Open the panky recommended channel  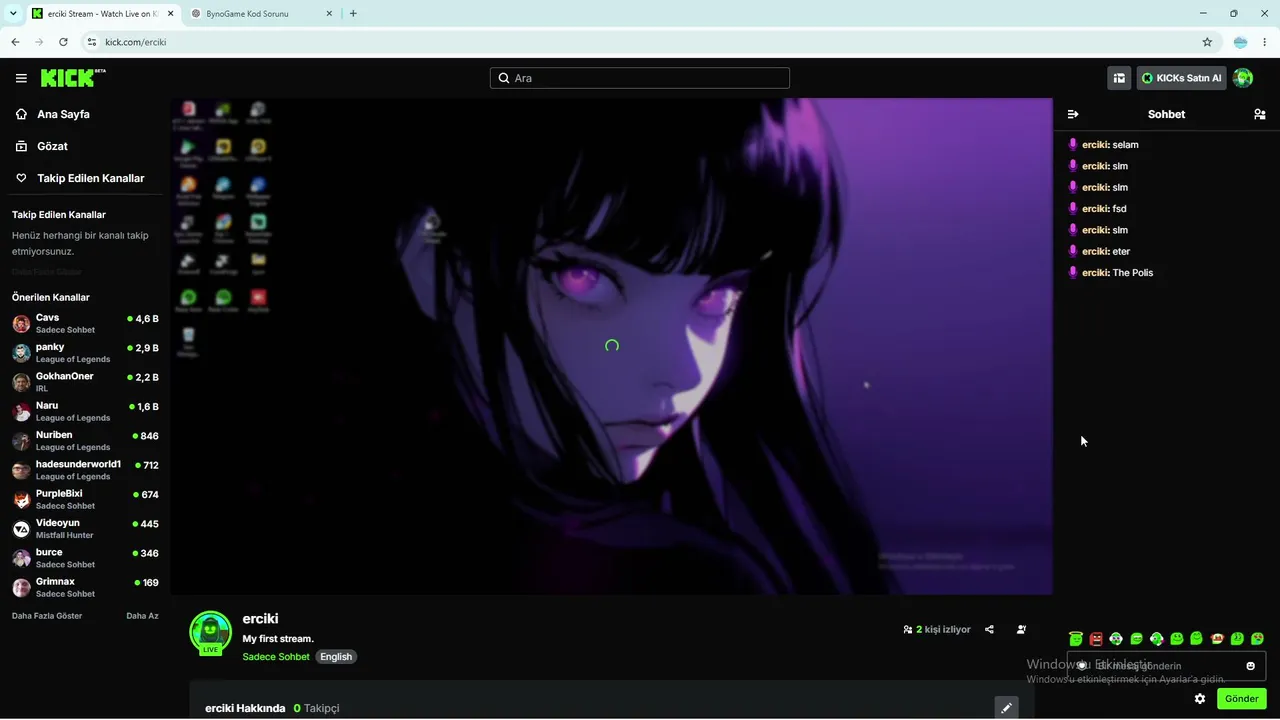(x=85, y=352)
